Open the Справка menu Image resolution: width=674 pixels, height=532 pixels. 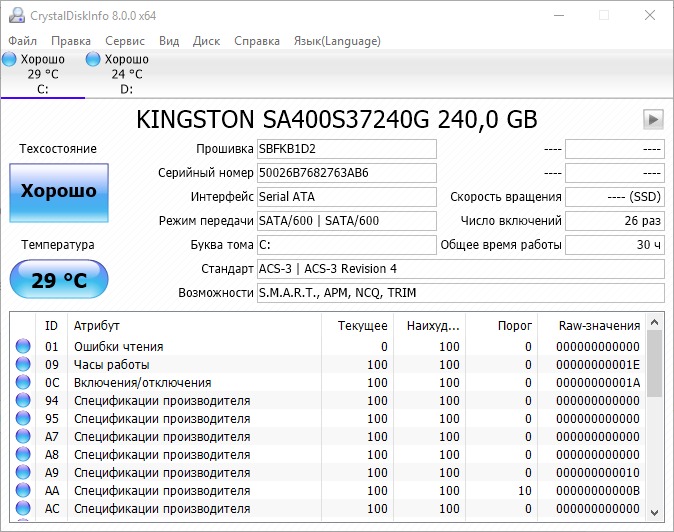coord(257,41)
